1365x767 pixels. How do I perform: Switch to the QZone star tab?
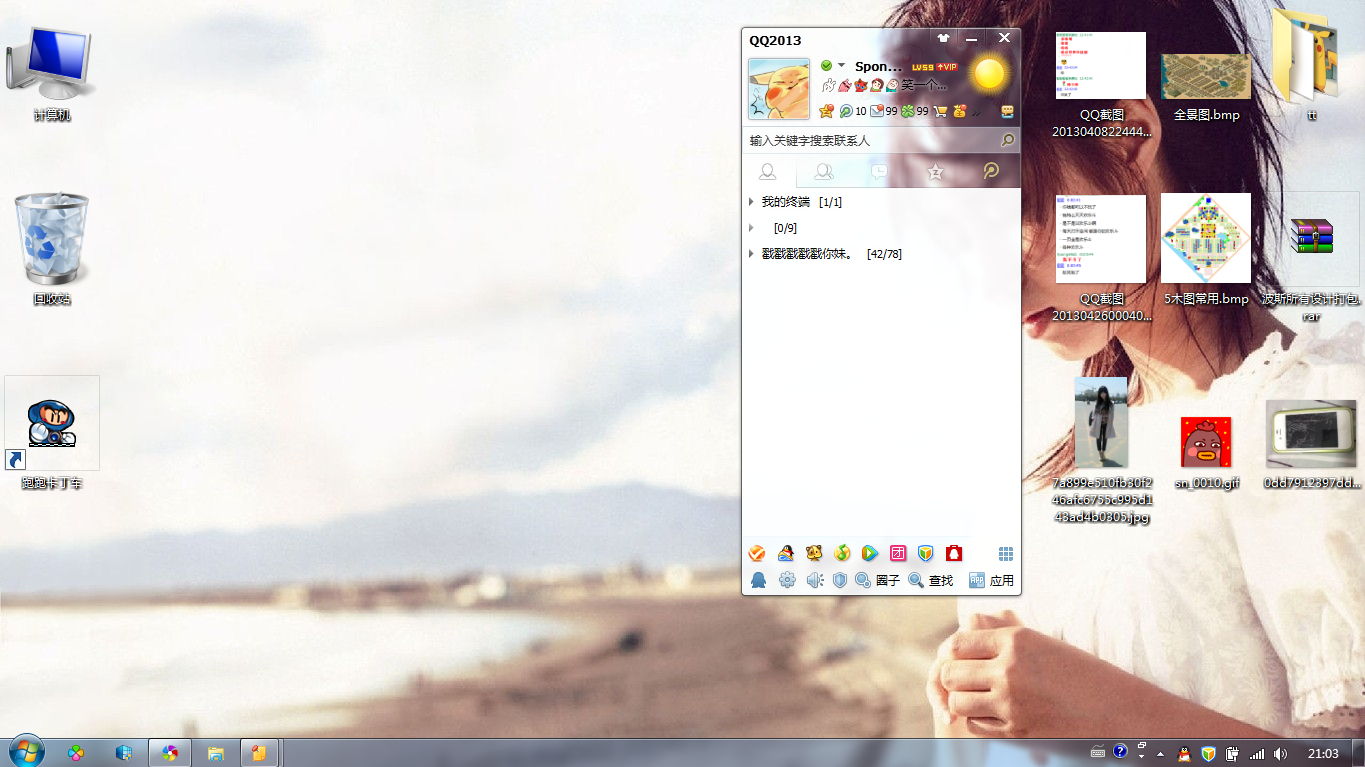[x=935, y=172]
